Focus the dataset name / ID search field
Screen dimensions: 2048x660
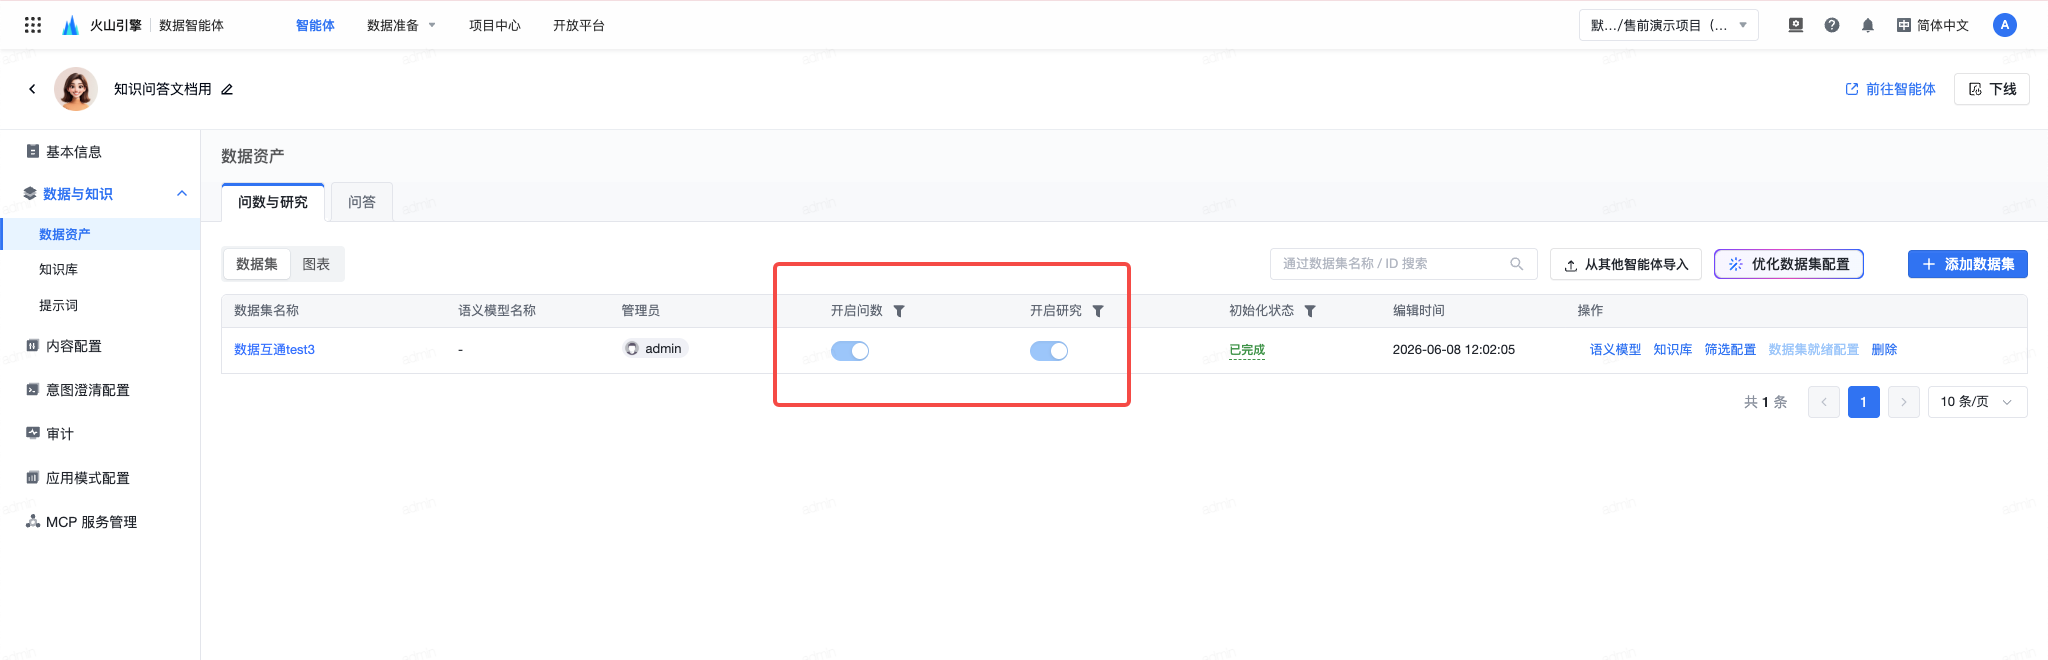click(x=1404, y=264)
